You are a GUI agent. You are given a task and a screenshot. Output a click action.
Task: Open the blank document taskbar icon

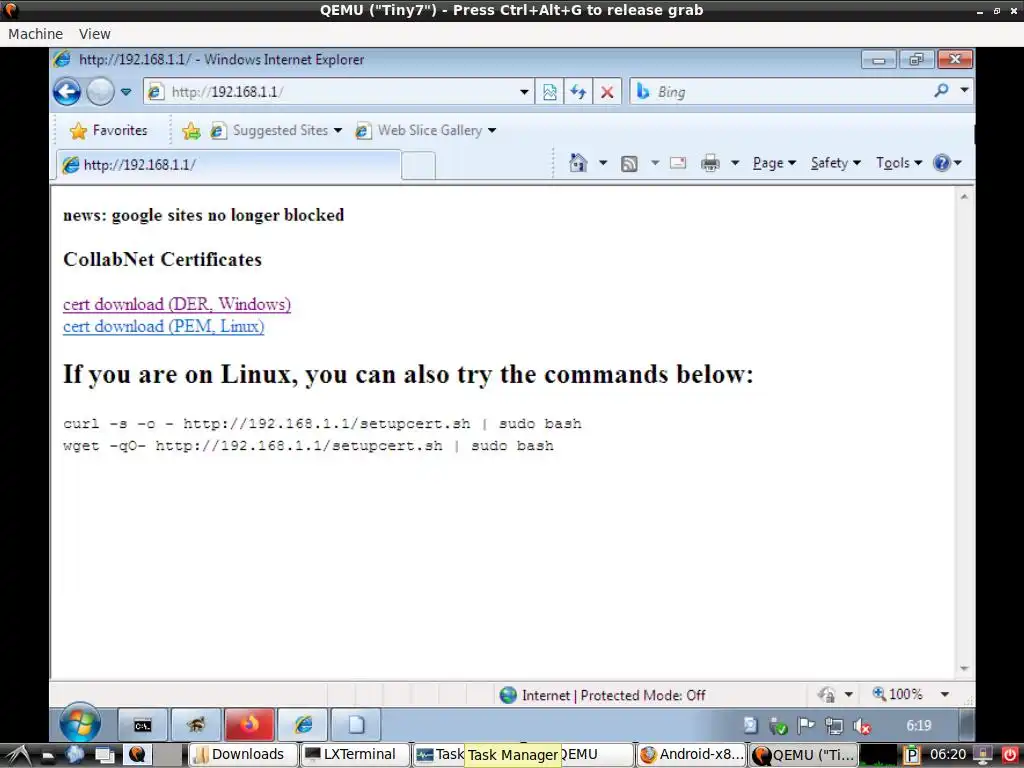click(x=356, y=726)
